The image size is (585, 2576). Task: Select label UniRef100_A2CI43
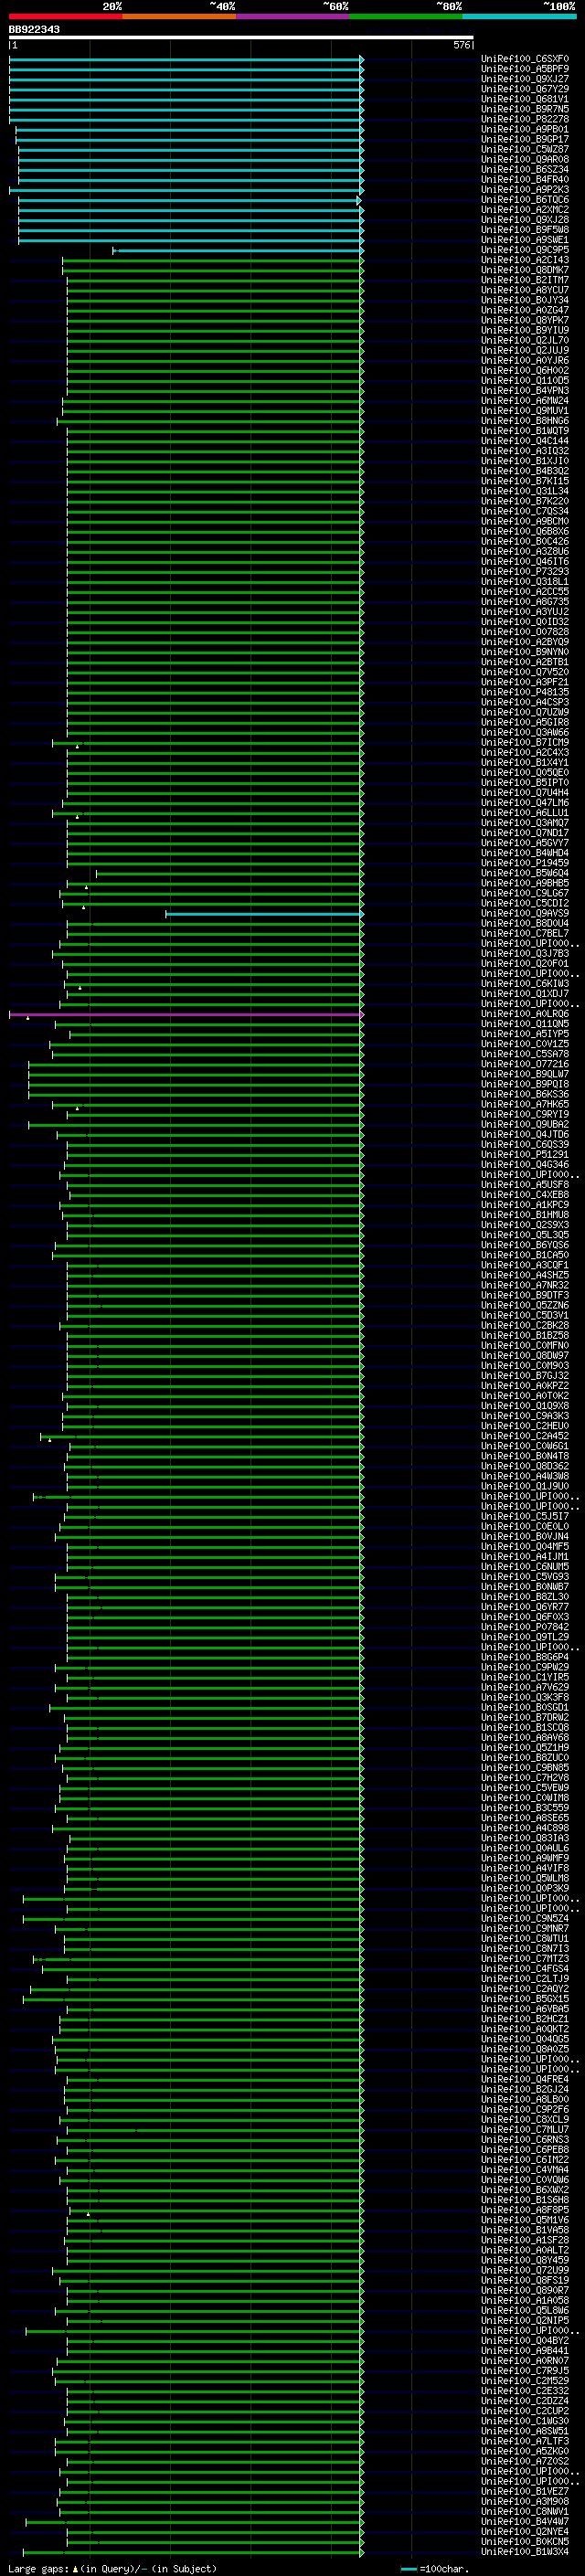(525, 260)
